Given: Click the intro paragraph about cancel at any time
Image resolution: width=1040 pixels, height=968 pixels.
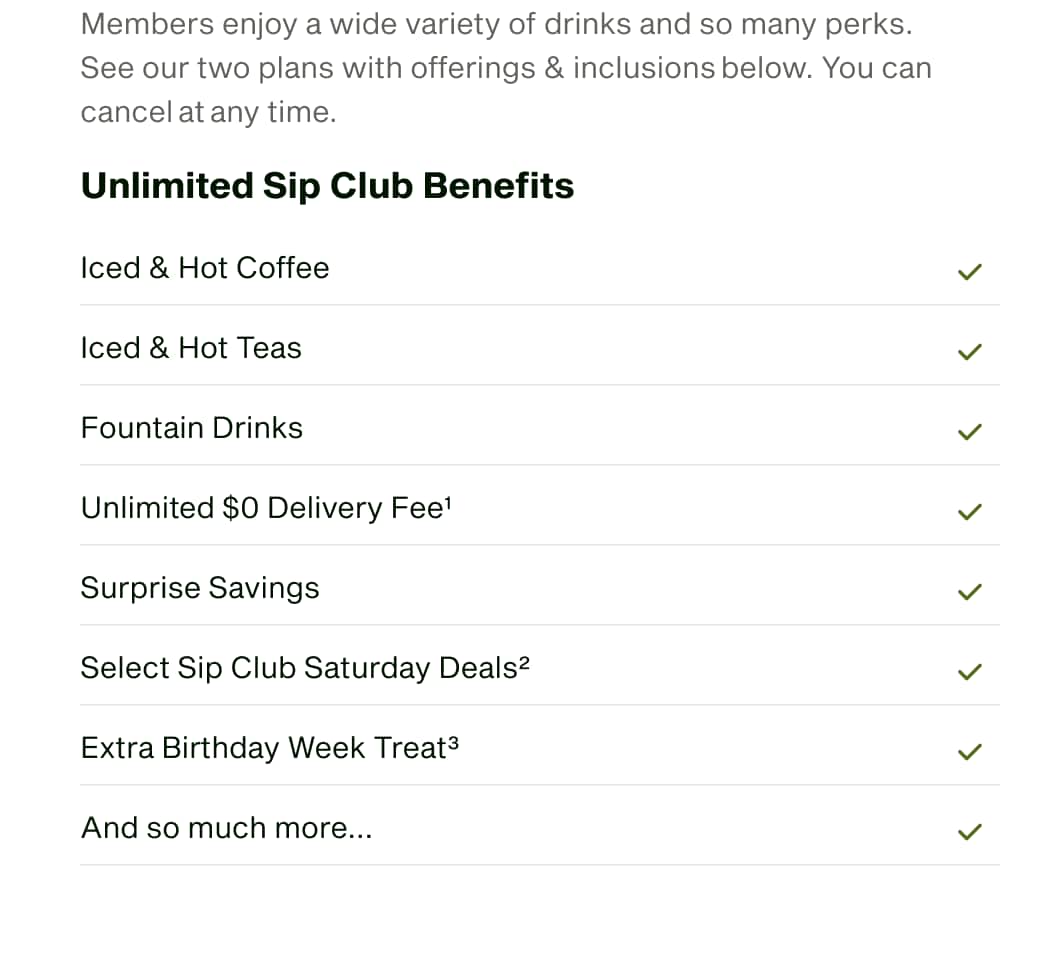Looking at the screenshot, I should click(x=506, y=68).
